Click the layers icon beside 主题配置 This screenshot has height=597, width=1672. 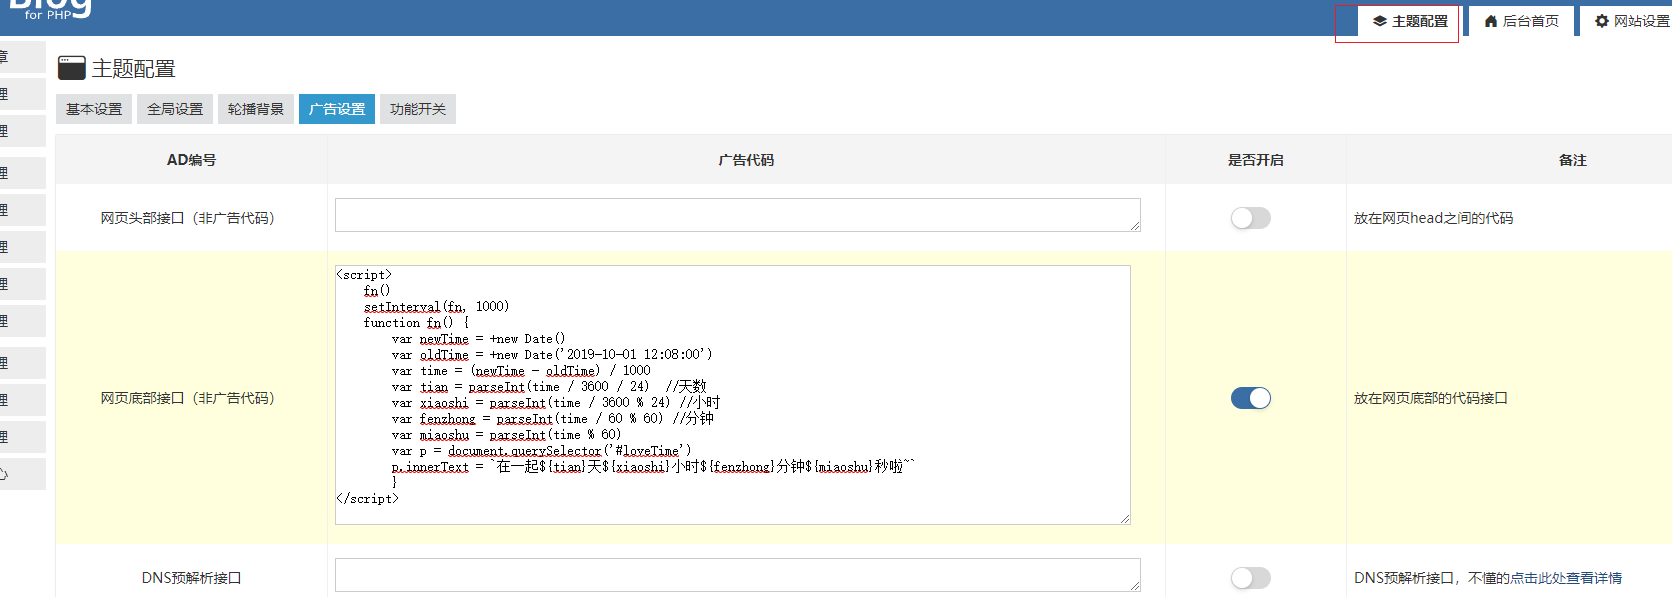[1379, 21]
